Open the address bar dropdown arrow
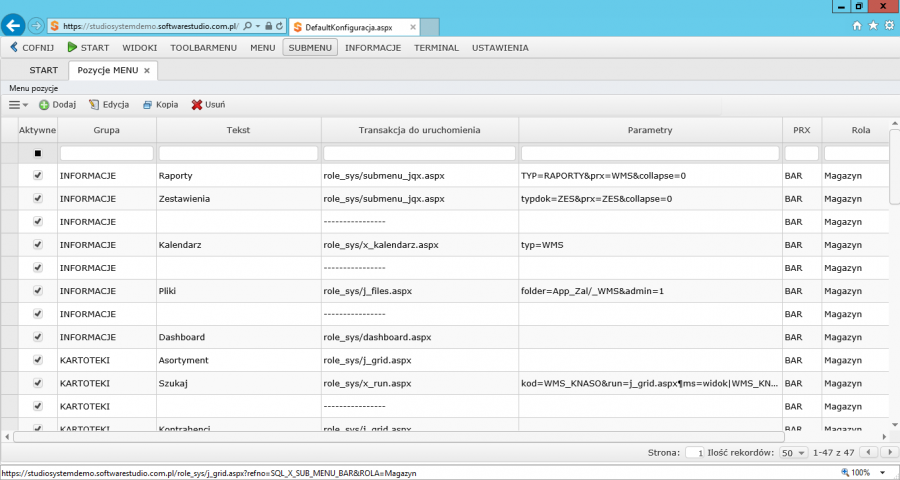900x480 pixels. (258, 26)
